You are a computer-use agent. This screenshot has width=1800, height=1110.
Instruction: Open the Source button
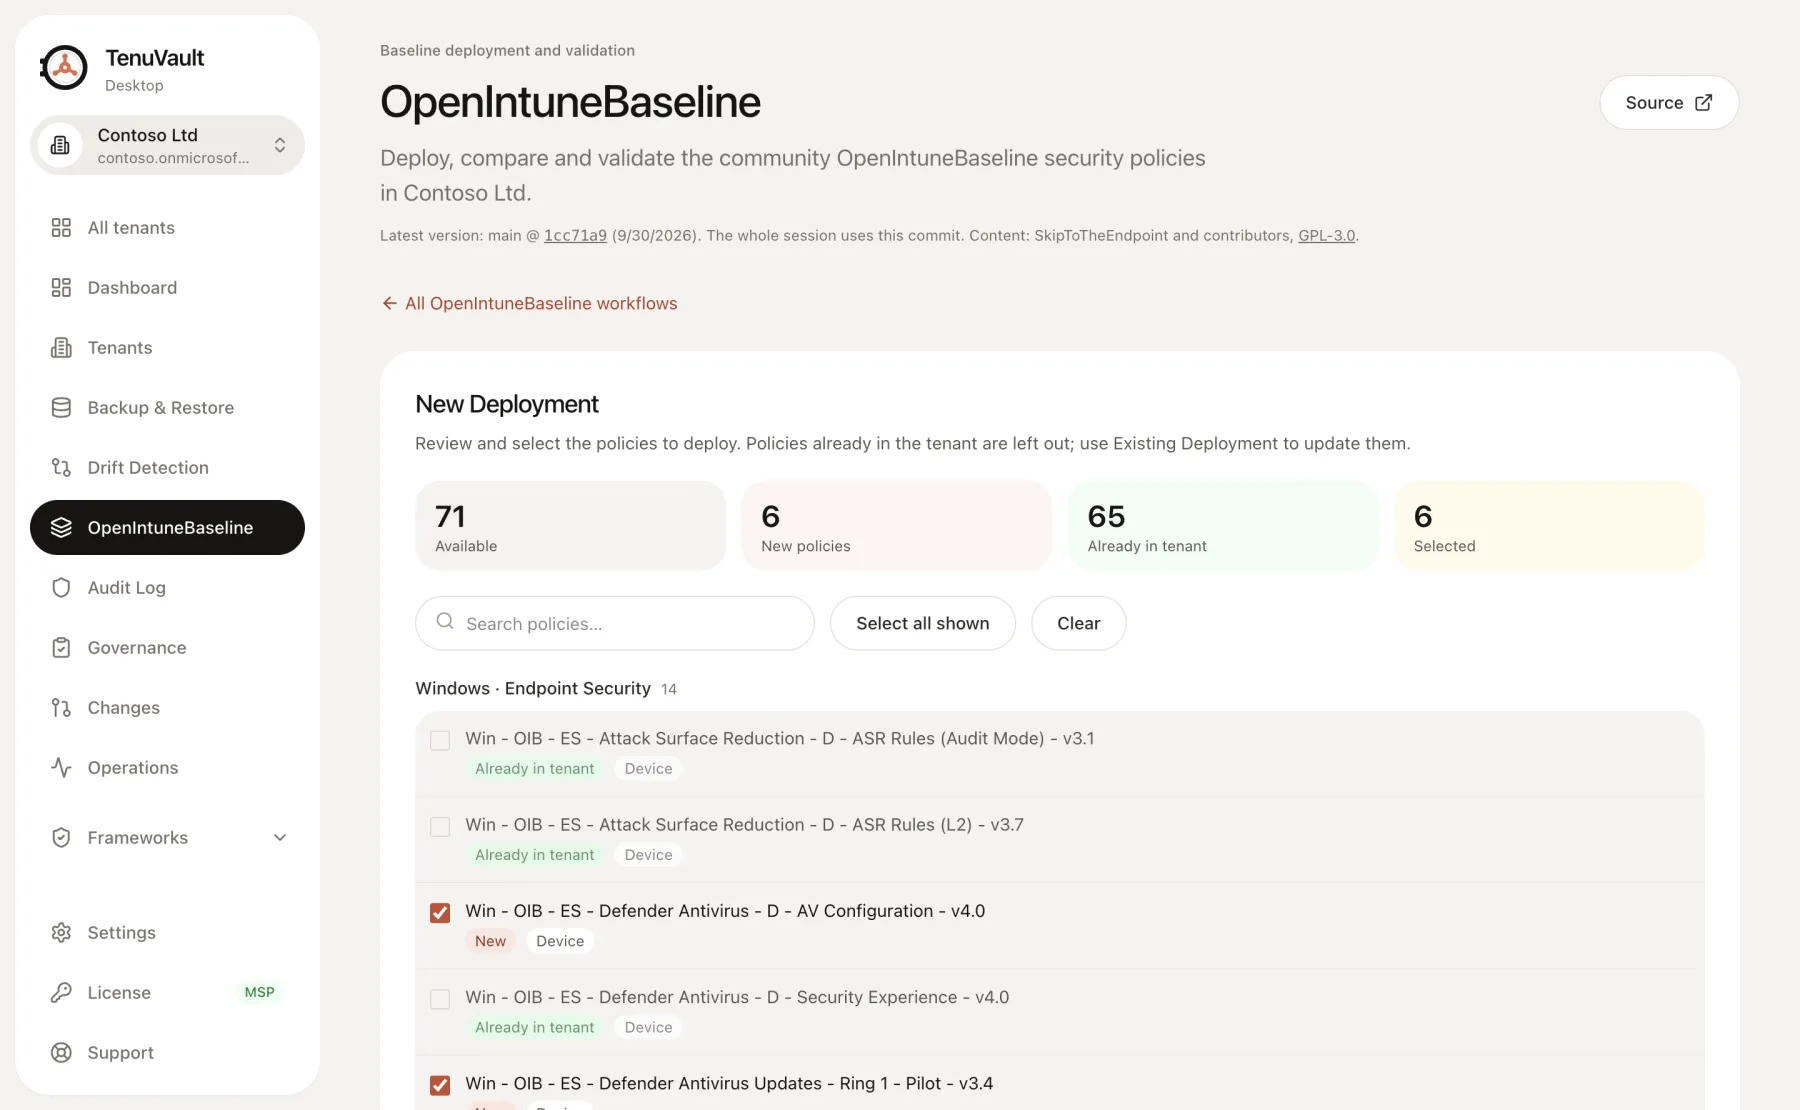pyautogui.click(x=1669, y=102)
